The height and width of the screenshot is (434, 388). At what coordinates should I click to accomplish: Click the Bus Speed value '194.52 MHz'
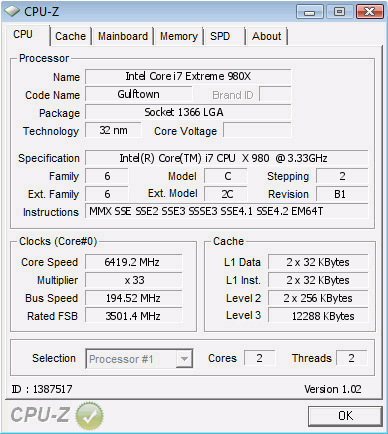pos(134,298)
